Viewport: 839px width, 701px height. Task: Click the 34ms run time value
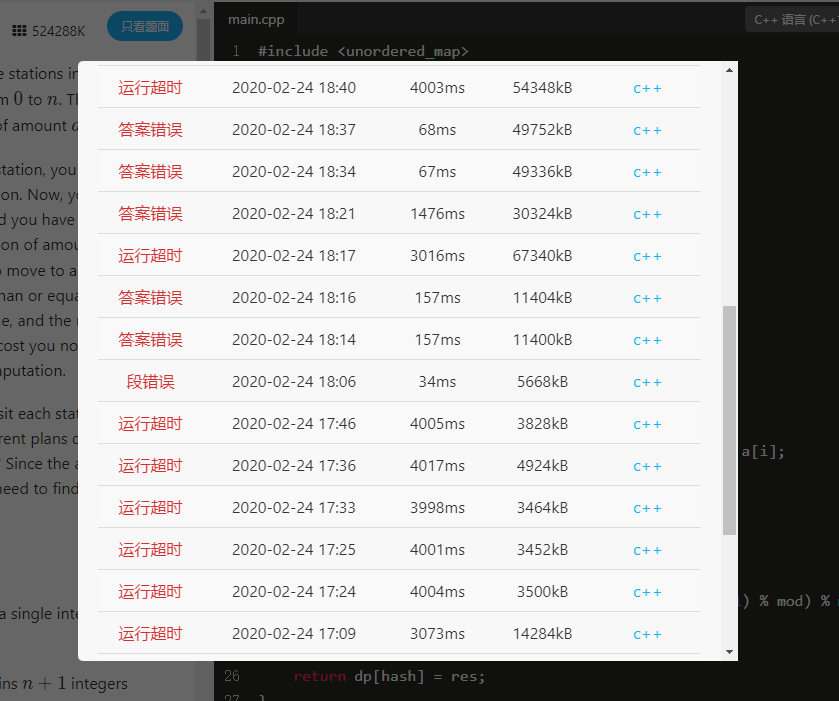tap(437, 382)
